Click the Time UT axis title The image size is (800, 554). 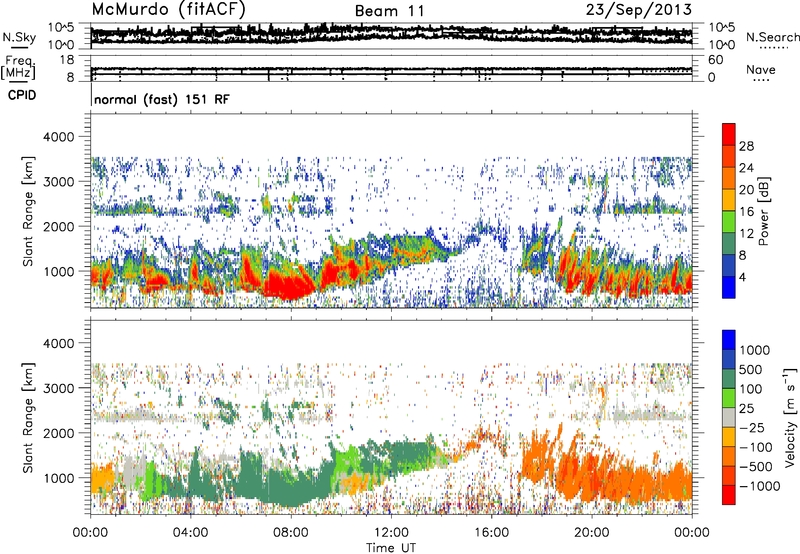tap(391, 548)
